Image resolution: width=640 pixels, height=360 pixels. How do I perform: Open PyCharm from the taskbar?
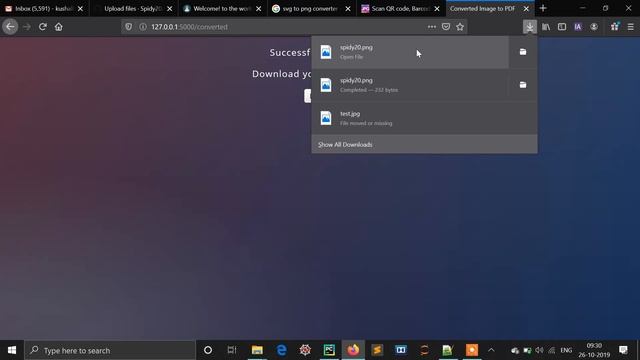click(329, 350)
